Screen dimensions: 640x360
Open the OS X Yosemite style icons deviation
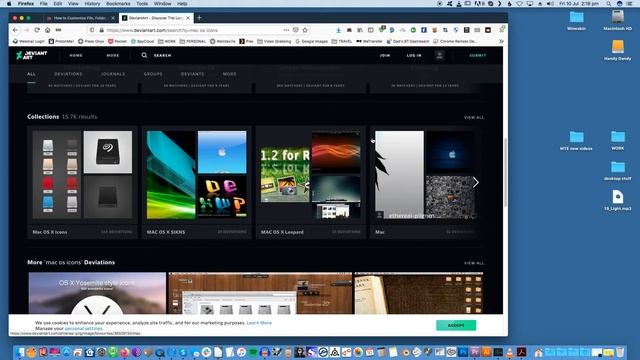(x=97, y=293)
